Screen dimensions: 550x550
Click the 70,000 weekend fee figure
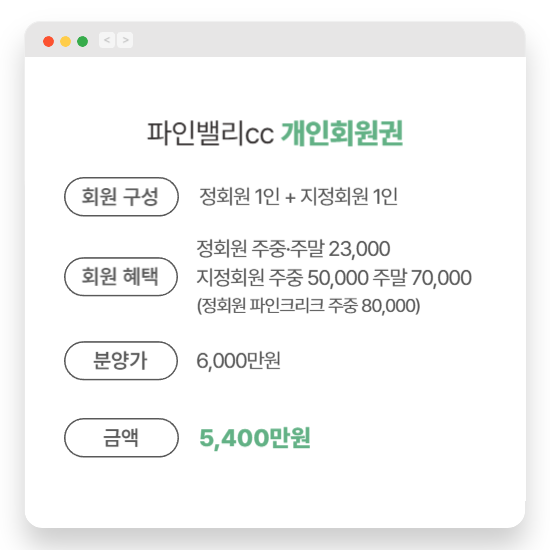441,278
